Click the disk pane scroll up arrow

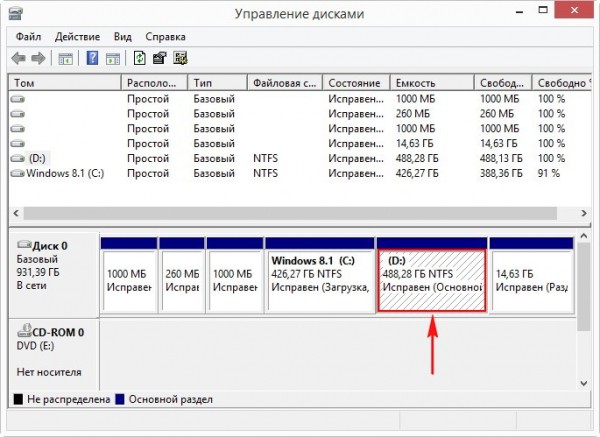(584, 236)
